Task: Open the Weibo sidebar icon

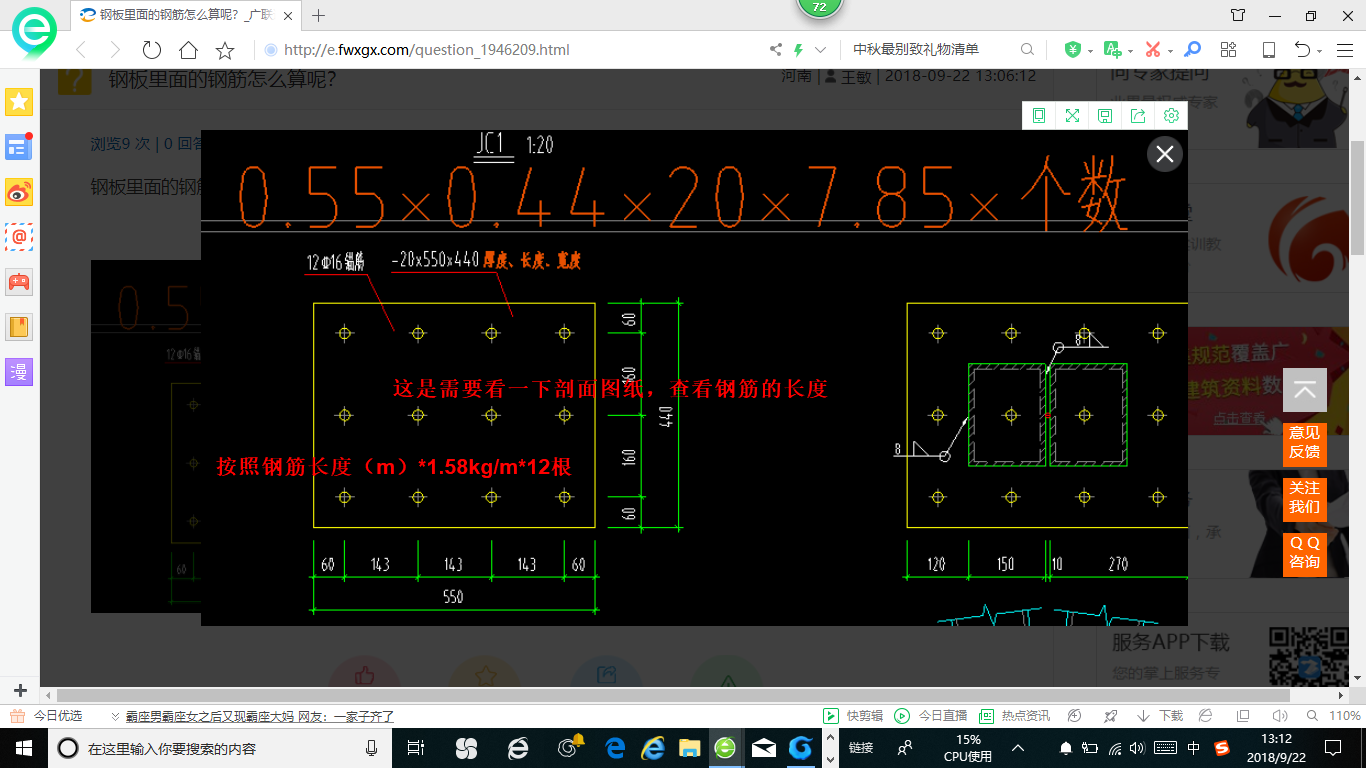Action: pos(19,192)
